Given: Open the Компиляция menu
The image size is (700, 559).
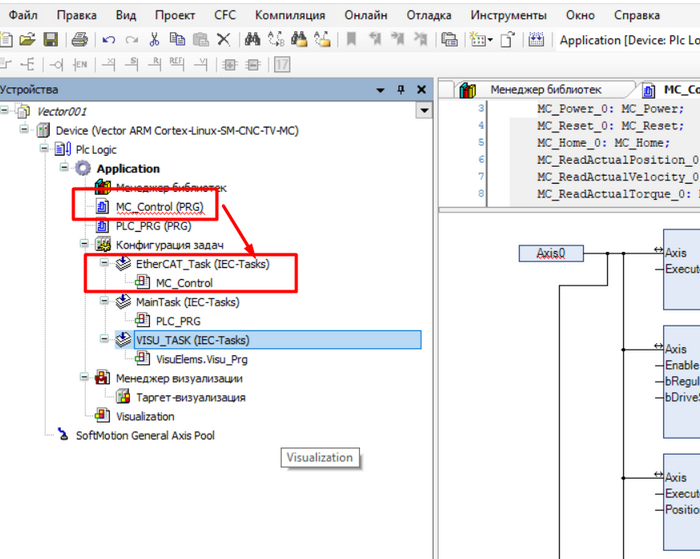Looking at the screenshot, I should [289, 15].
